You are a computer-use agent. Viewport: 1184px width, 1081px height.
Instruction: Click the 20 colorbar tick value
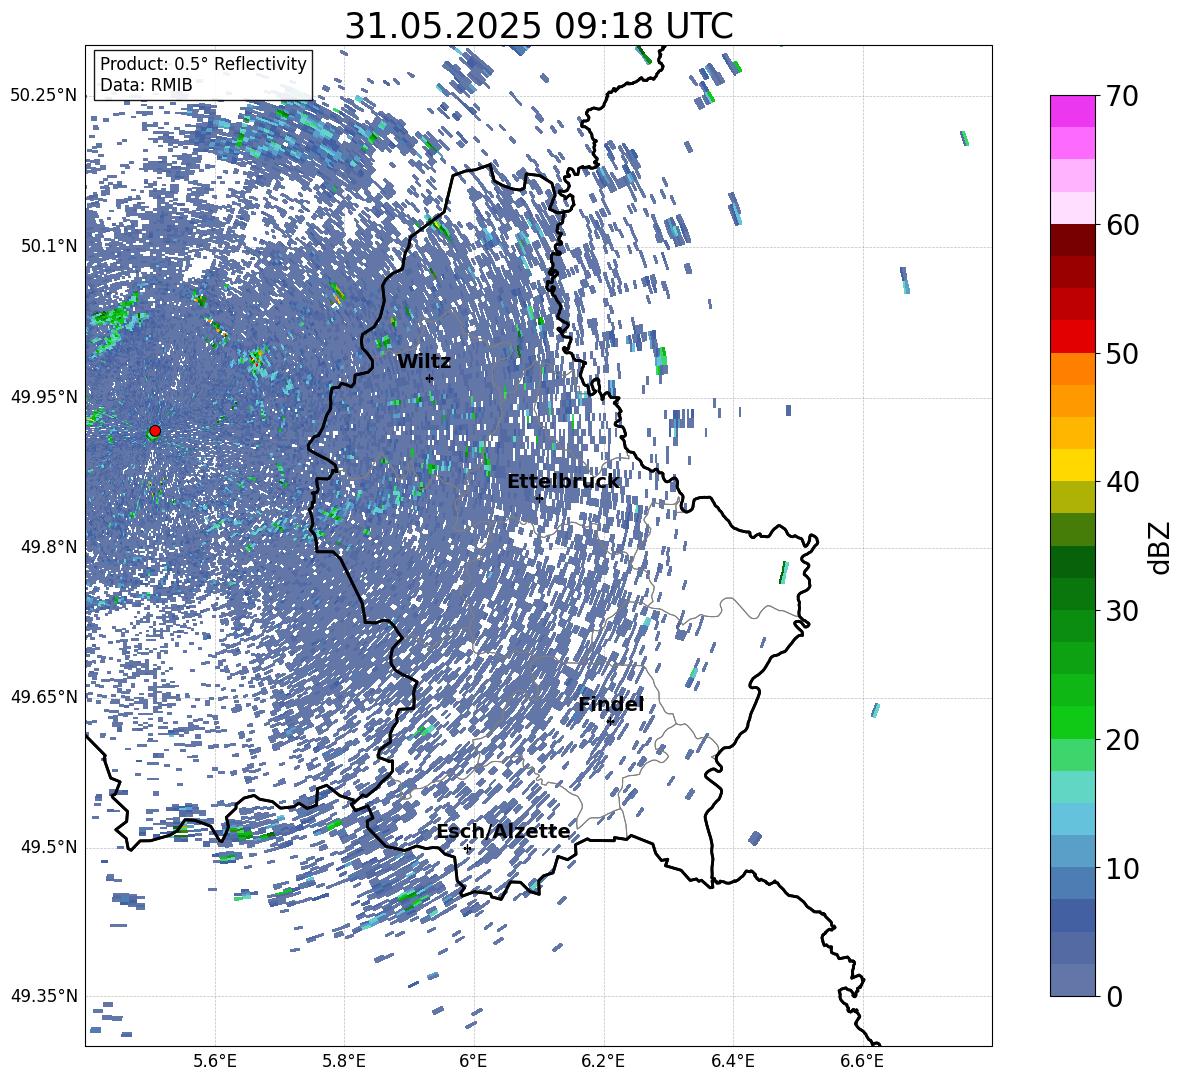[1122, 740]
